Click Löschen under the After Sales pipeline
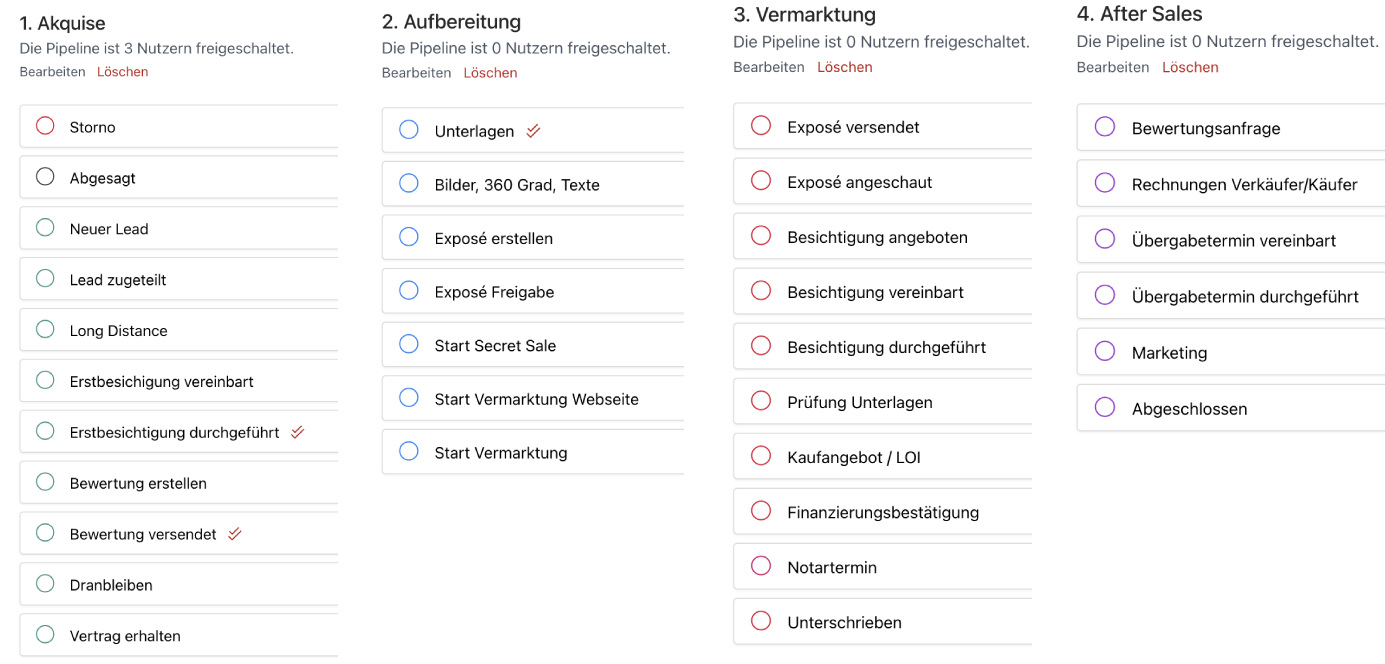The height and width of the screenshot is (664, 1385). tap(1190, 67)
